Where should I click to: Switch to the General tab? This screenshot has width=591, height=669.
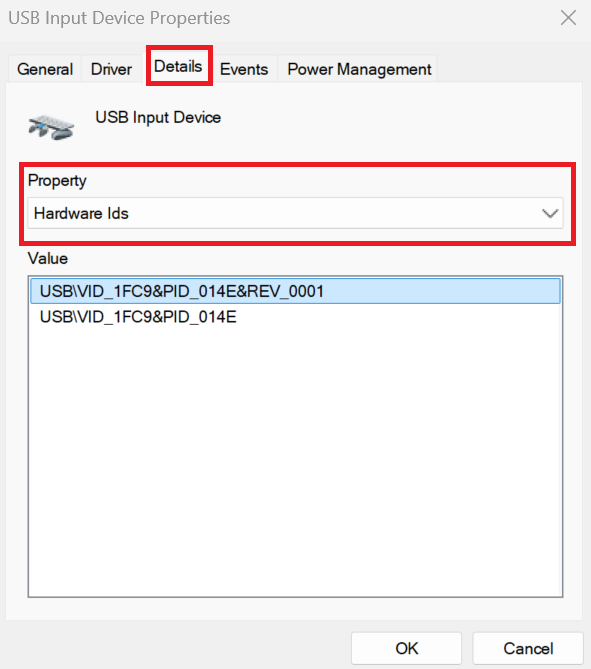(45, 69)
